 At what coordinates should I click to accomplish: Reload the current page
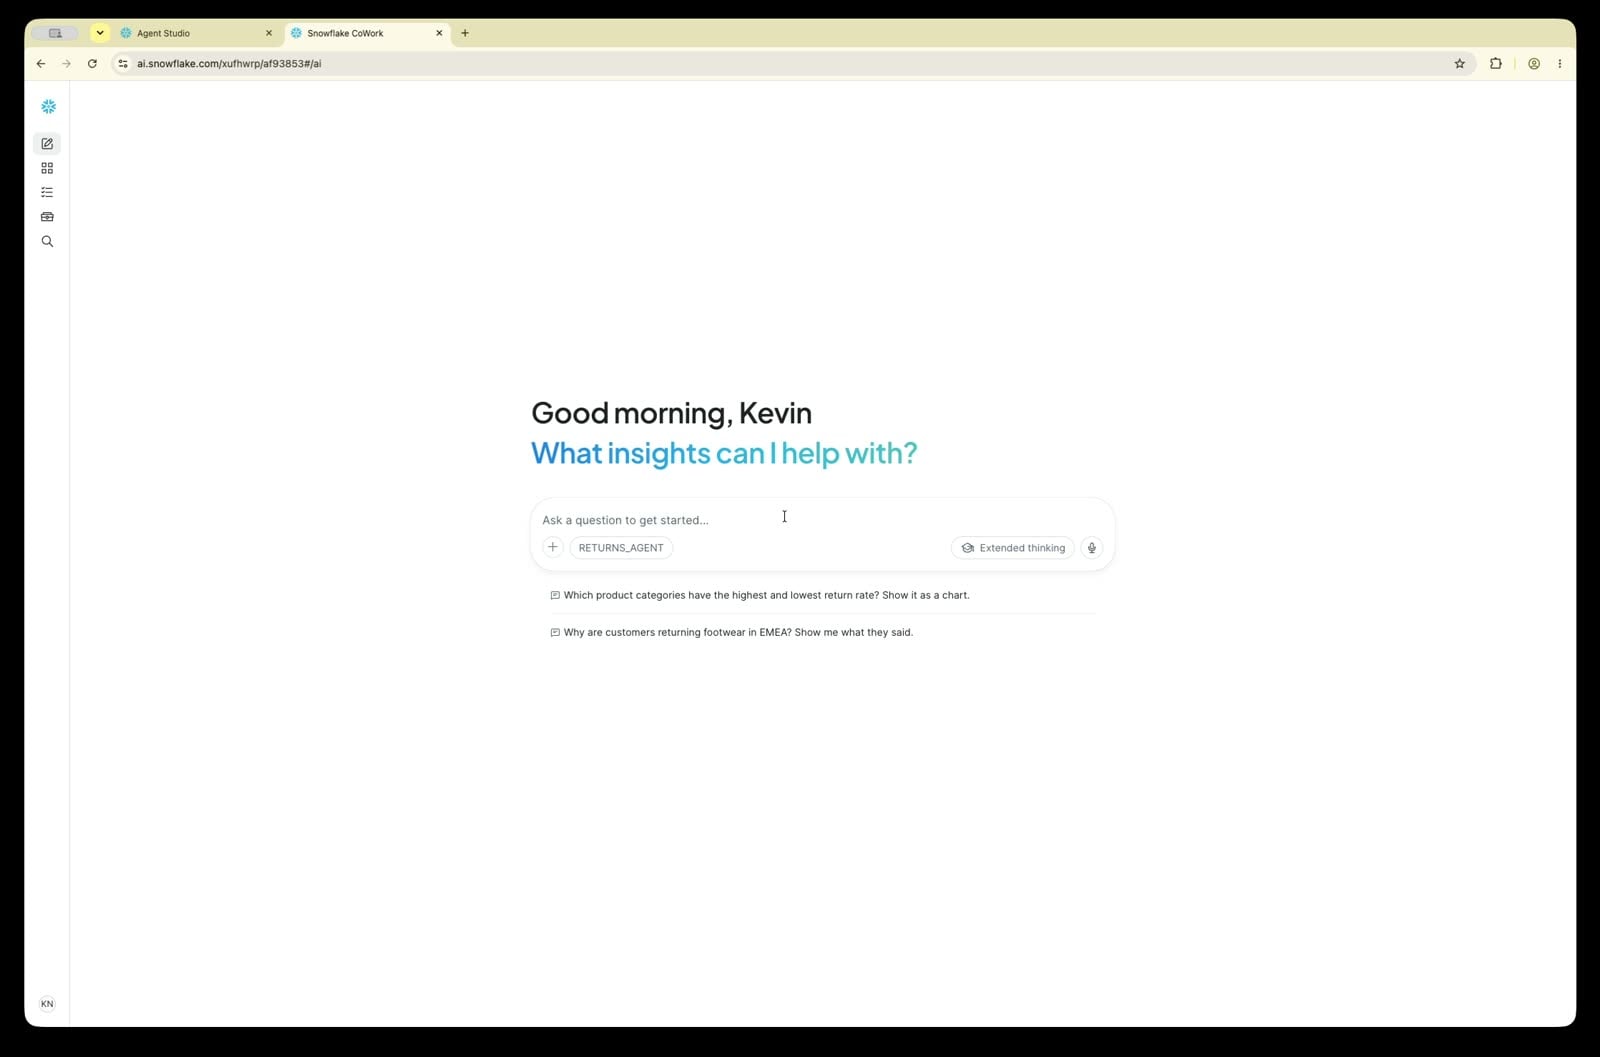92,63
